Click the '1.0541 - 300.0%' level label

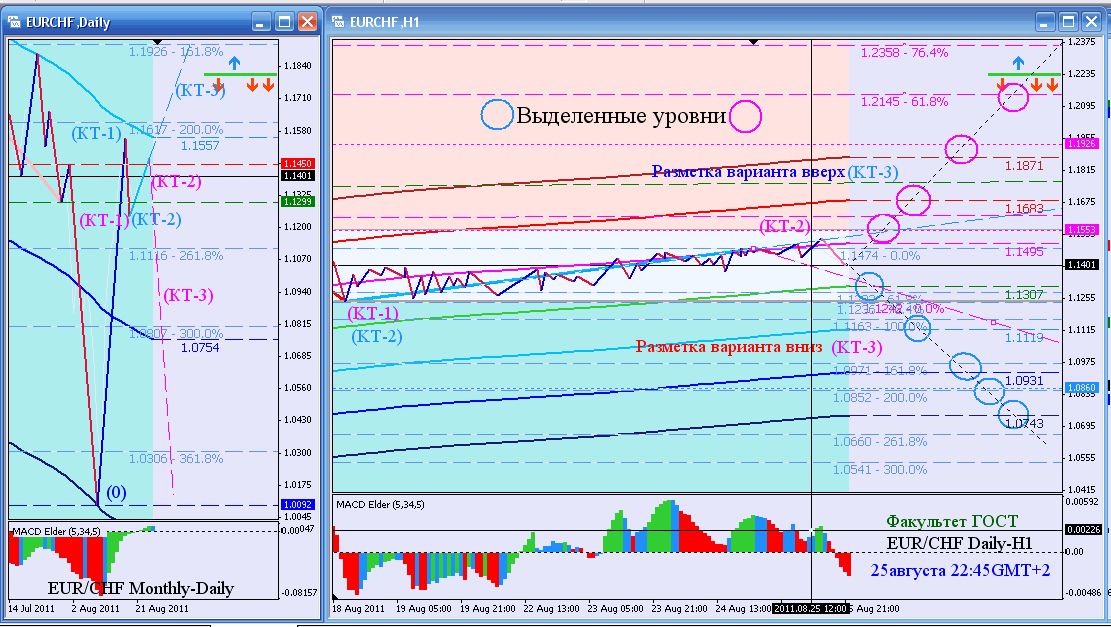click(880, 470)
